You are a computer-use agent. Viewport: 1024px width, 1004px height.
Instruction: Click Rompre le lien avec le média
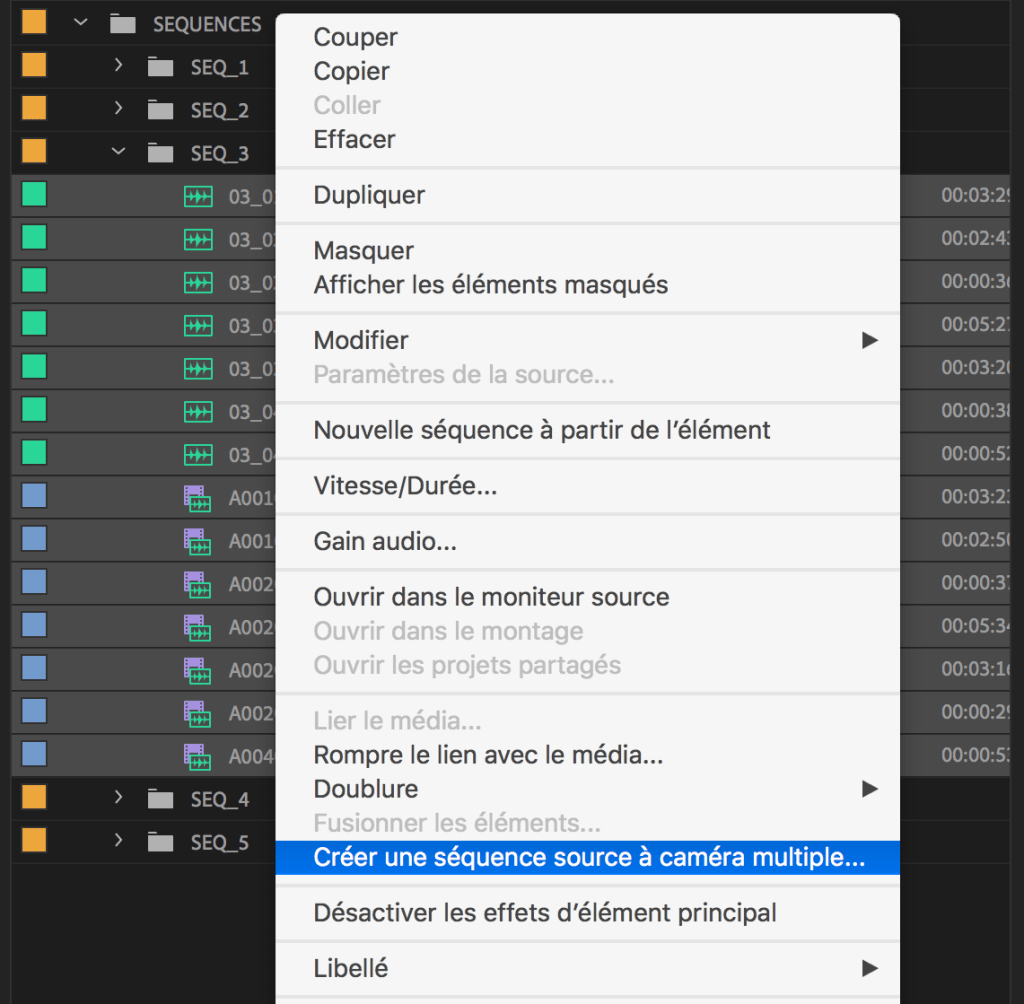(x=488, y=755)
